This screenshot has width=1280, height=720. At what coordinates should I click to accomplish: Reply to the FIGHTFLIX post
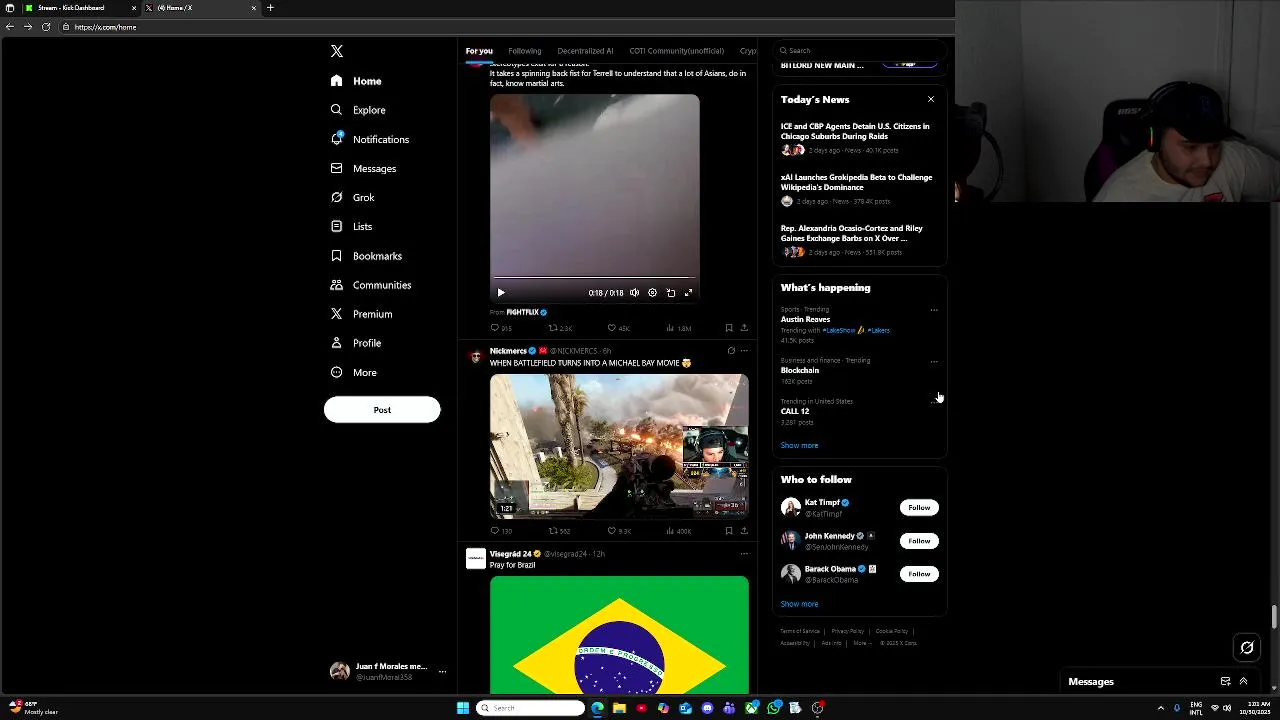click(x=500, y=328)
